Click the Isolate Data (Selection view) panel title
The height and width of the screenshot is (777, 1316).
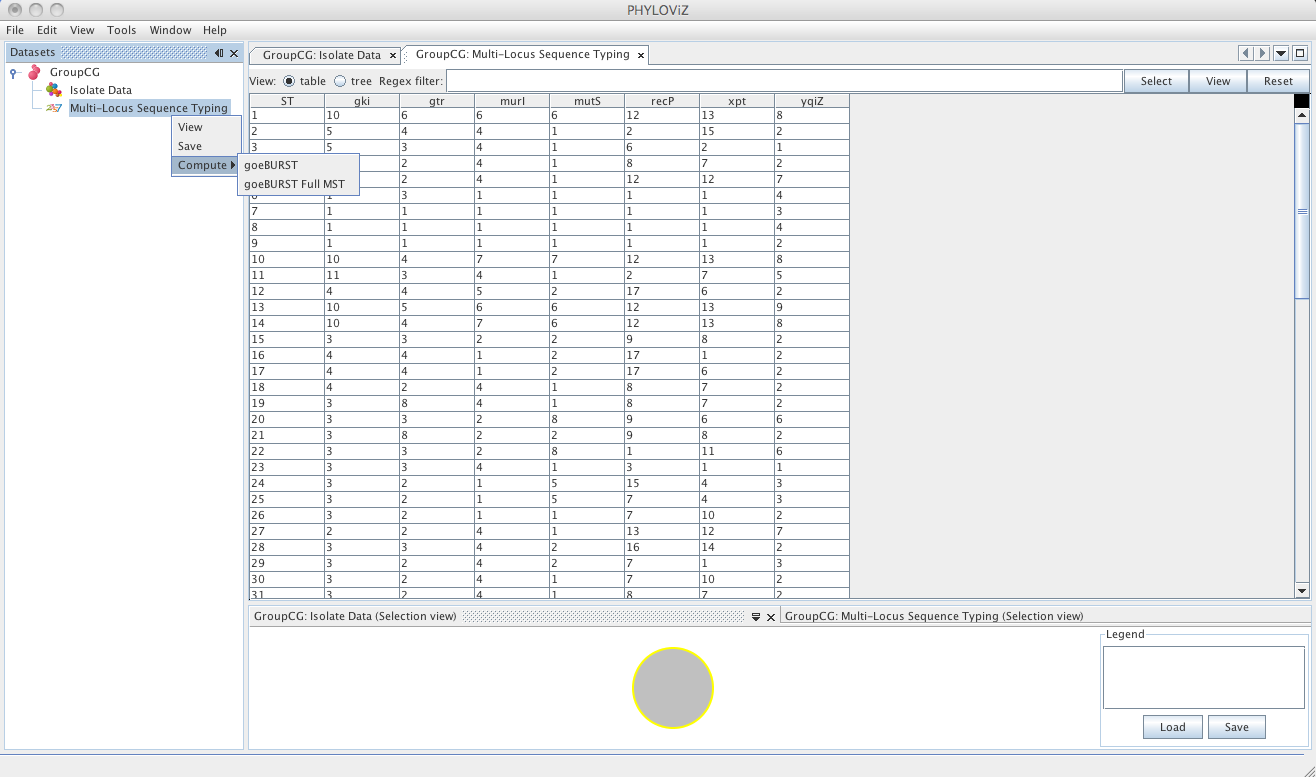(355, 616)
